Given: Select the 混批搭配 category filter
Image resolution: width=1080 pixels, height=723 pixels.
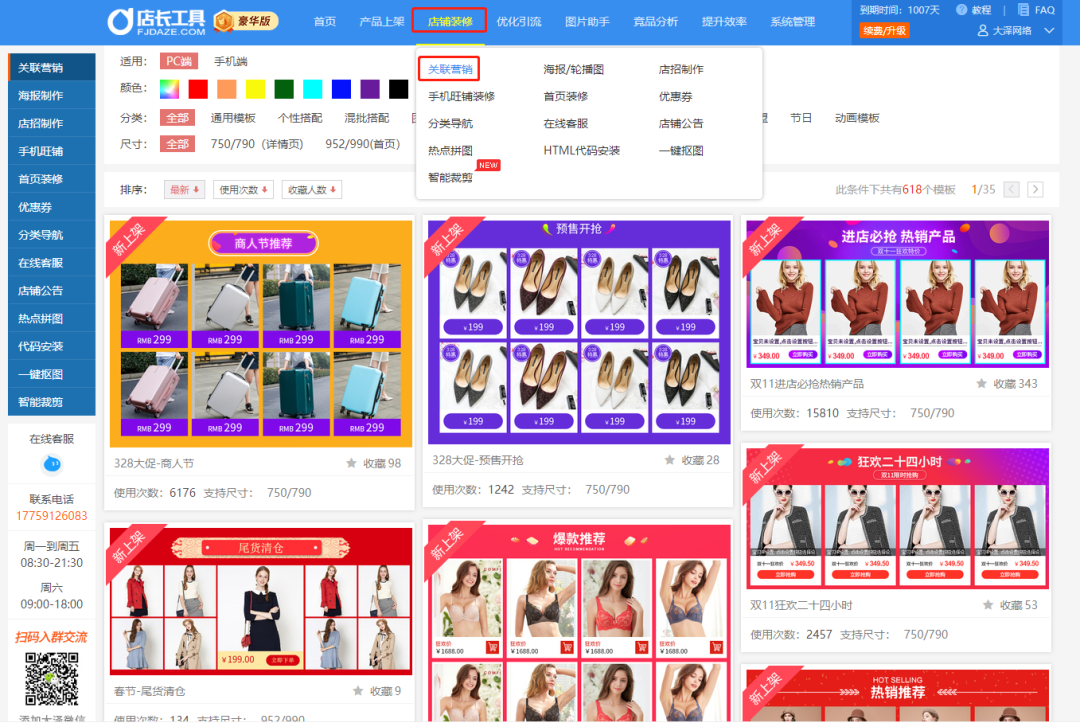Looking at the screenshot, I should click(366, 118).
